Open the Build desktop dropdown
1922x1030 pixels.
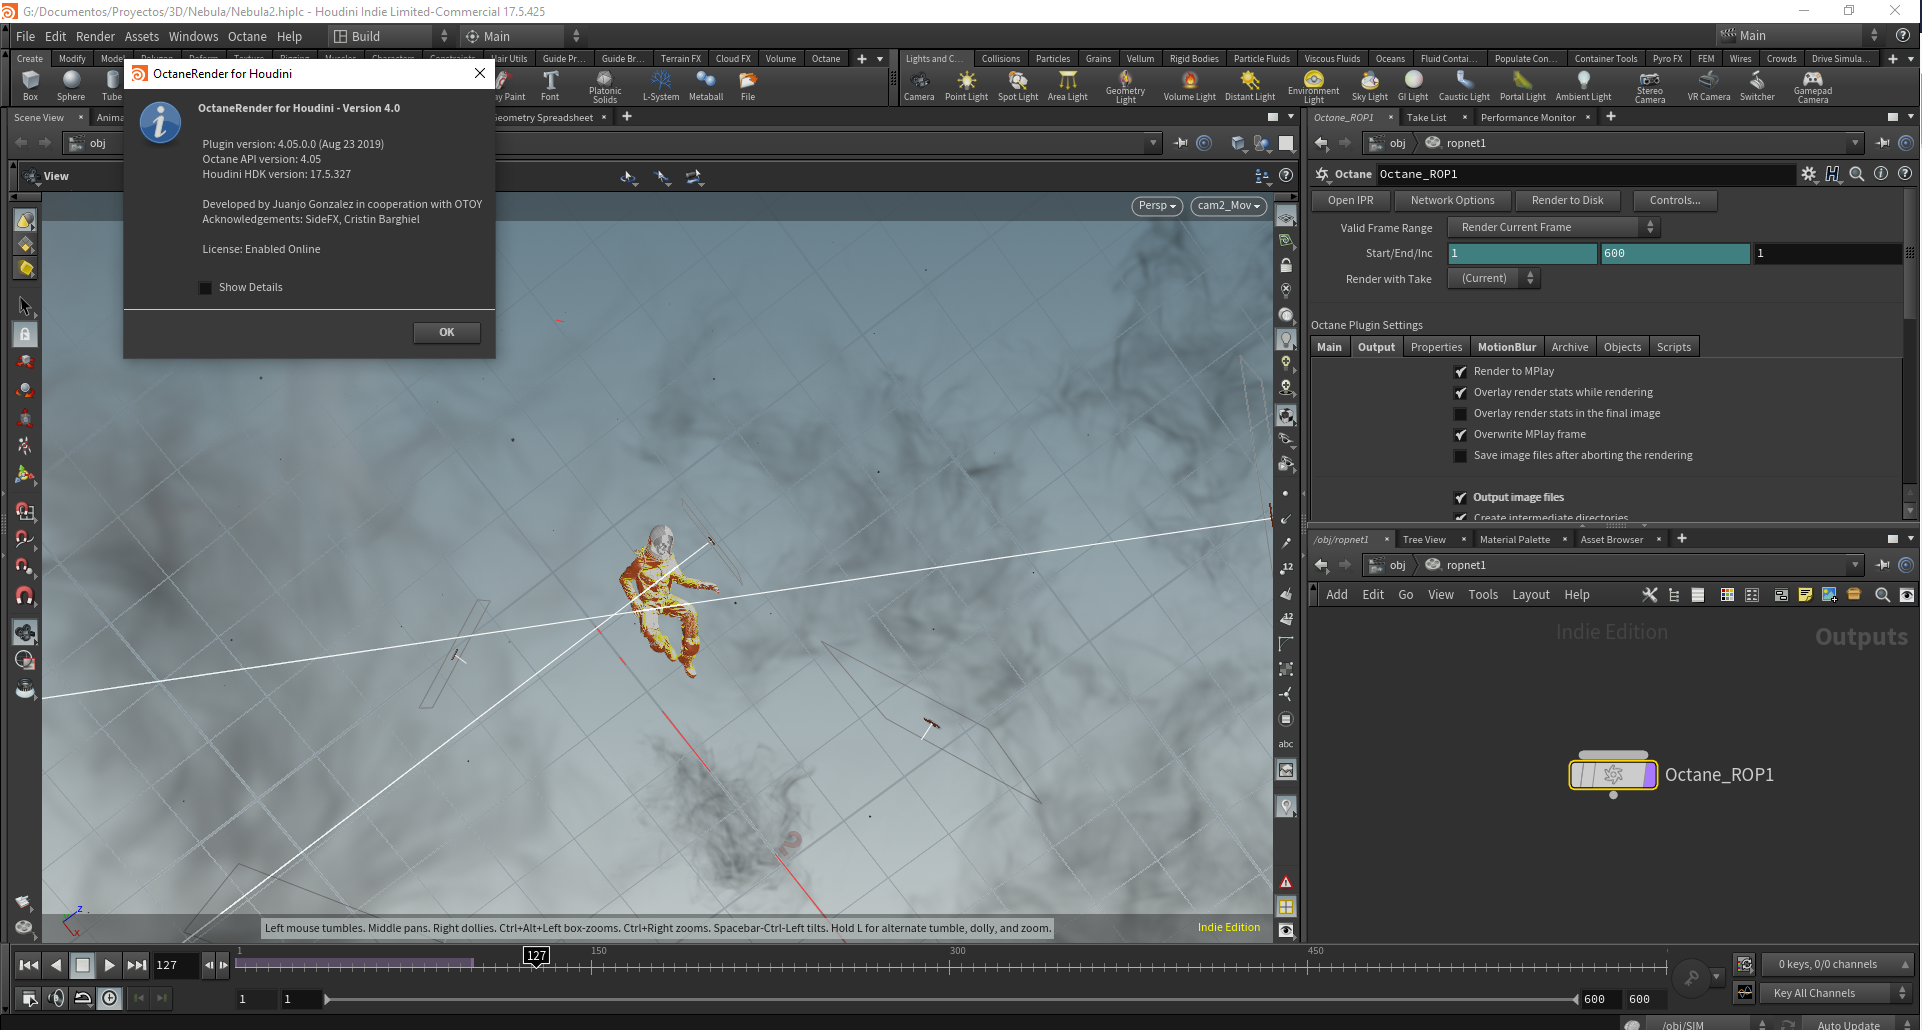tap(390, 37)
